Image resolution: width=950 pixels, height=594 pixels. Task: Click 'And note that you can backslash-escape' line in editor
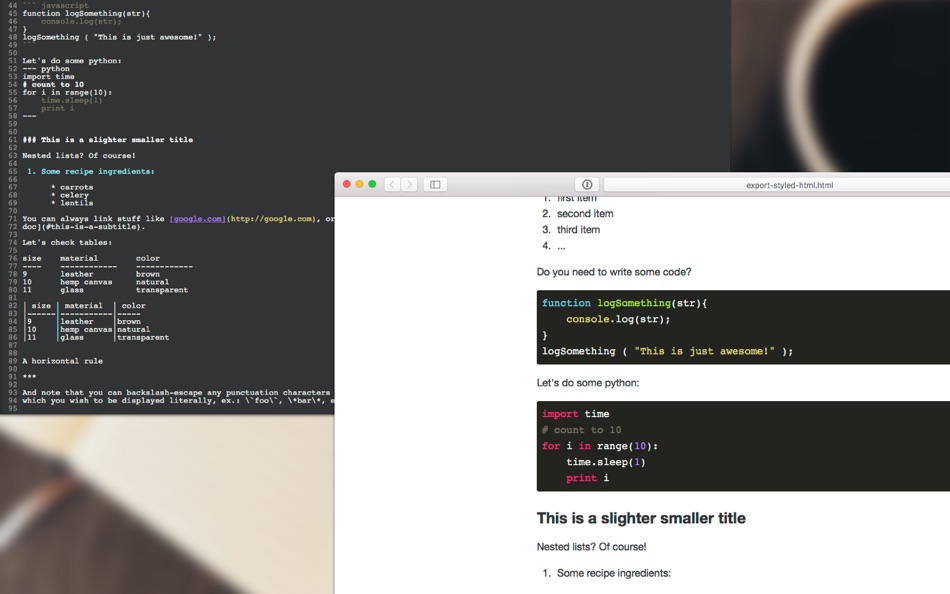(176, 393)
